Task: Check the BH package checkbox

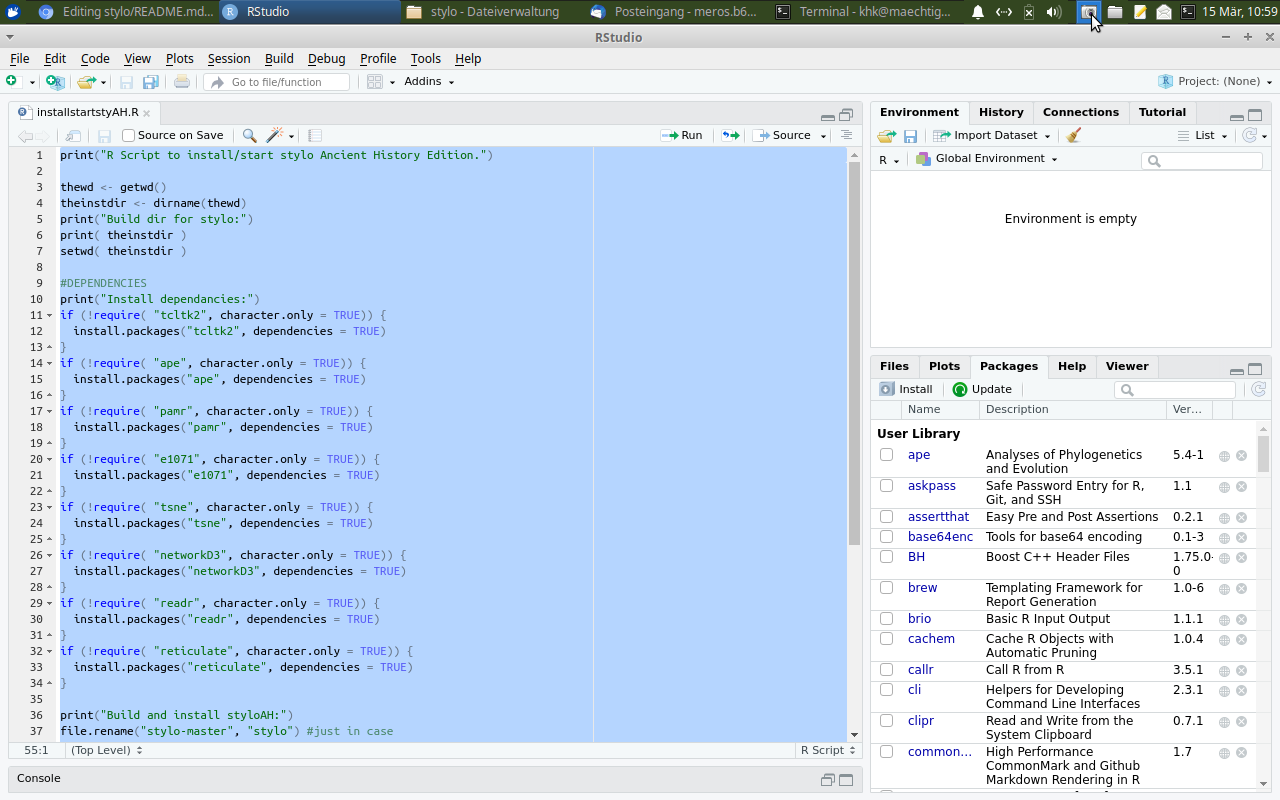Action: click(x=886, y=557)
